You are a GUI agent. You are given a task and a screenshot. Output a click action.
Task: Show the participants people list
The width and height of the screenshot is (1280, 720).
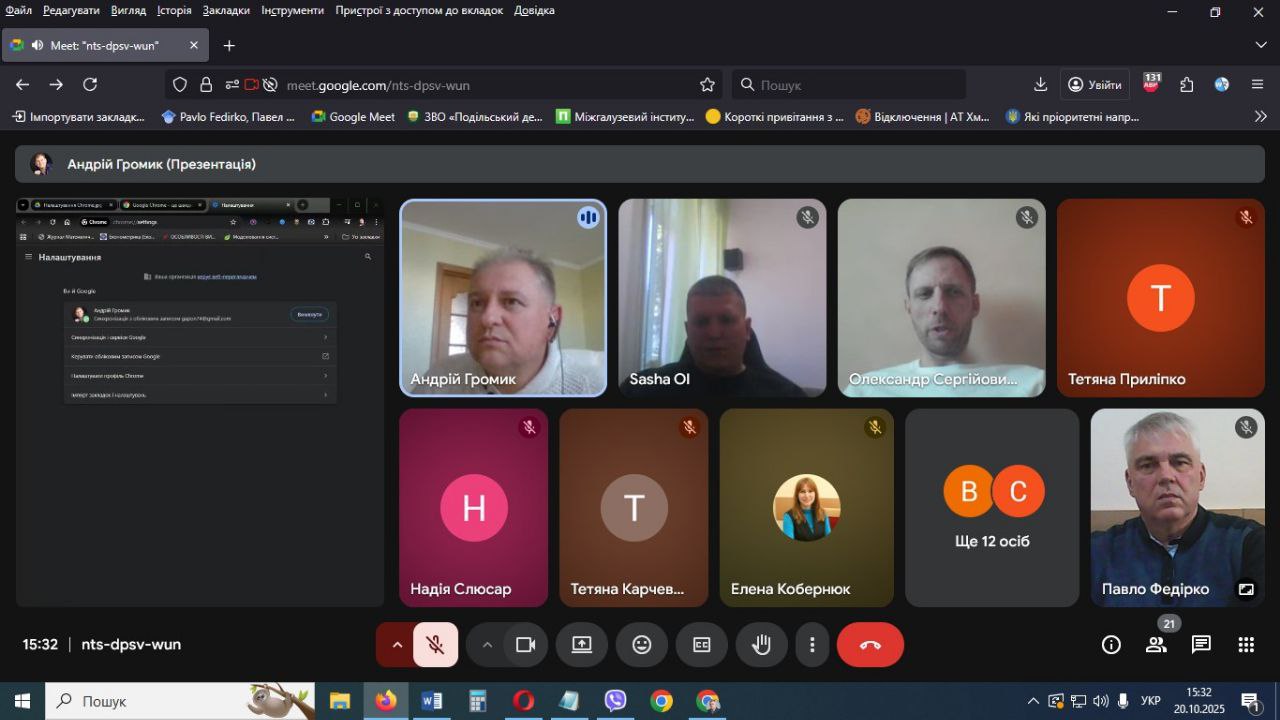click(x=1156, y=645)
